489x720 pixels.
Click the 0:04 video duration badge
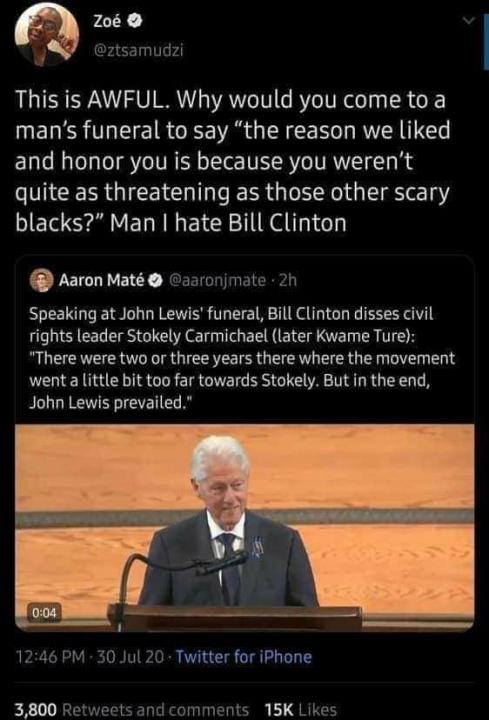[x=44, y=613]
